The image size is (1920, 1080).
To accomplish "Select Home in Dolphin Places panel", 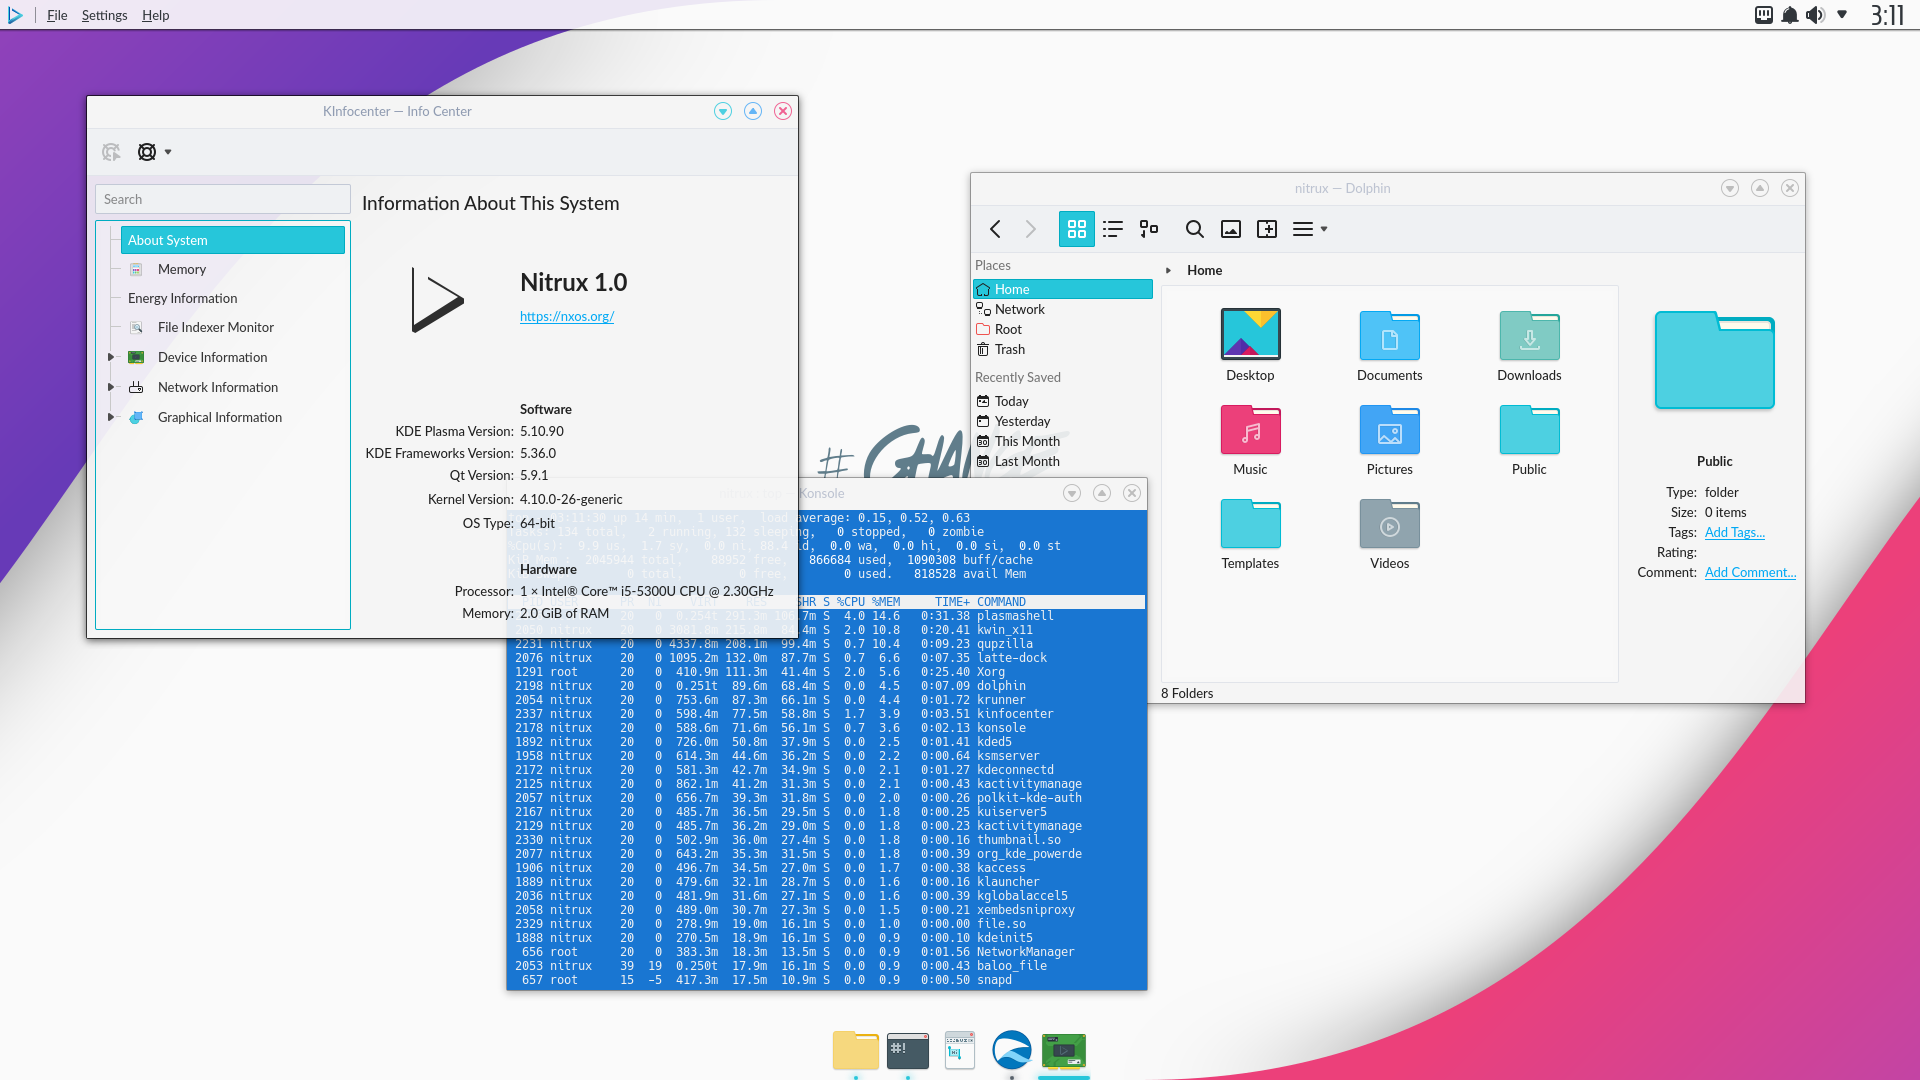I will 1063,289.
